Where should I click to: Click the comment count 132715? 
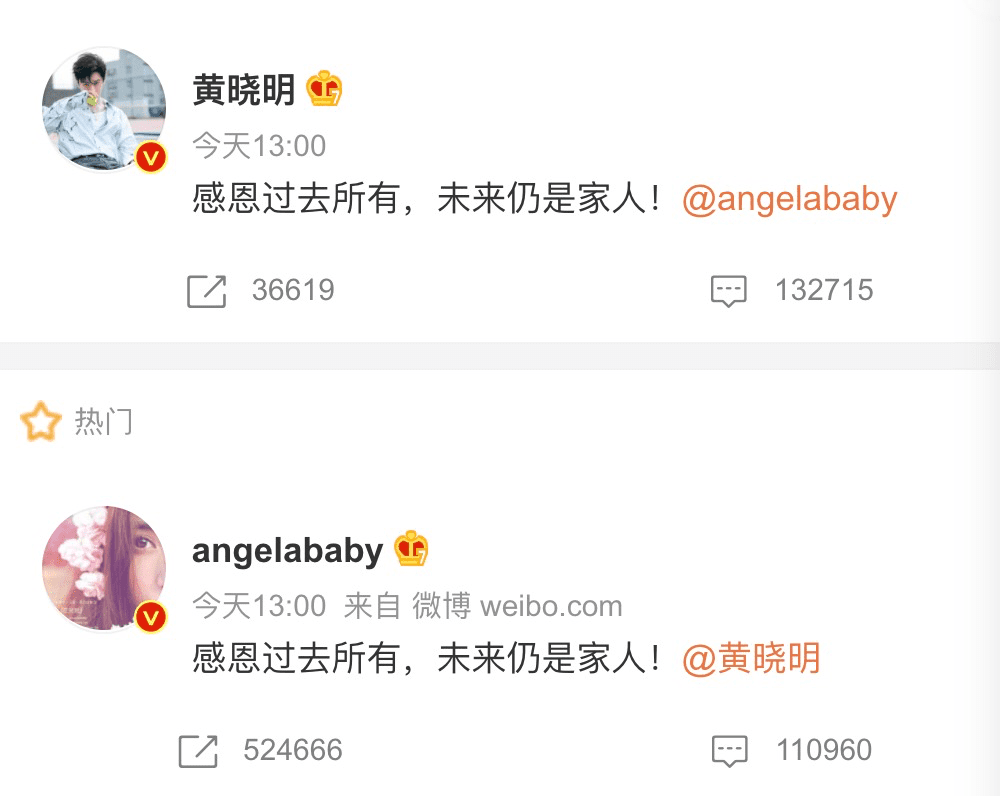(x=824, y=290)
